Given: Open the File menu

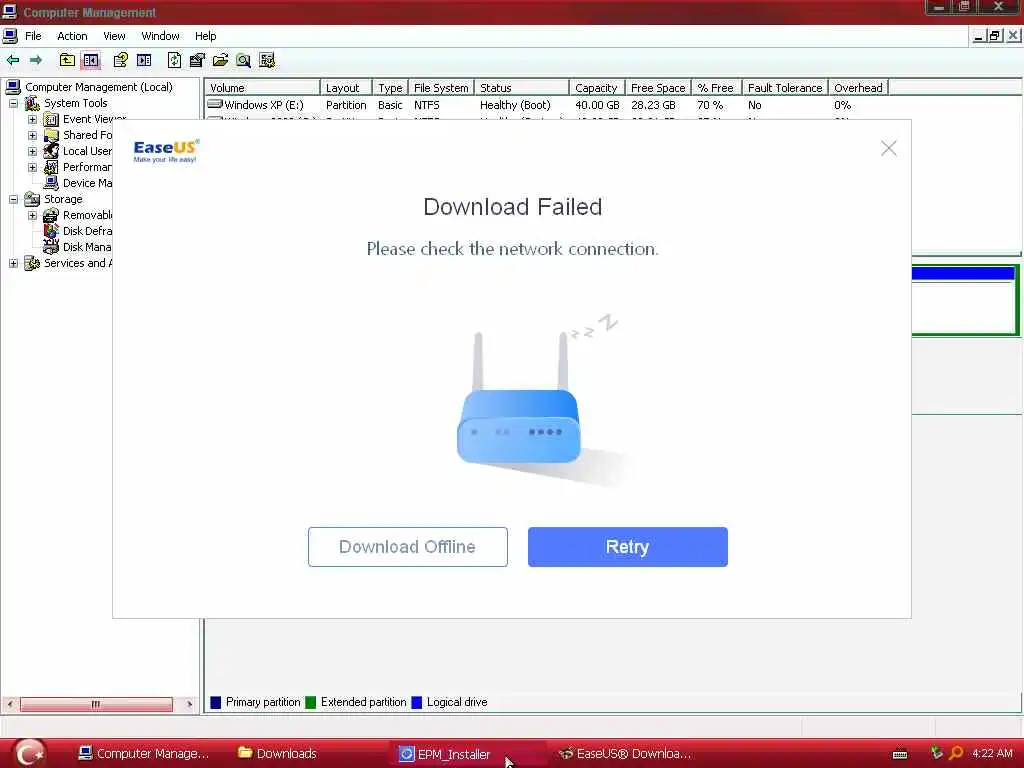Looking at the screenshot, I should pyautogui.click(x=33, y=36).
